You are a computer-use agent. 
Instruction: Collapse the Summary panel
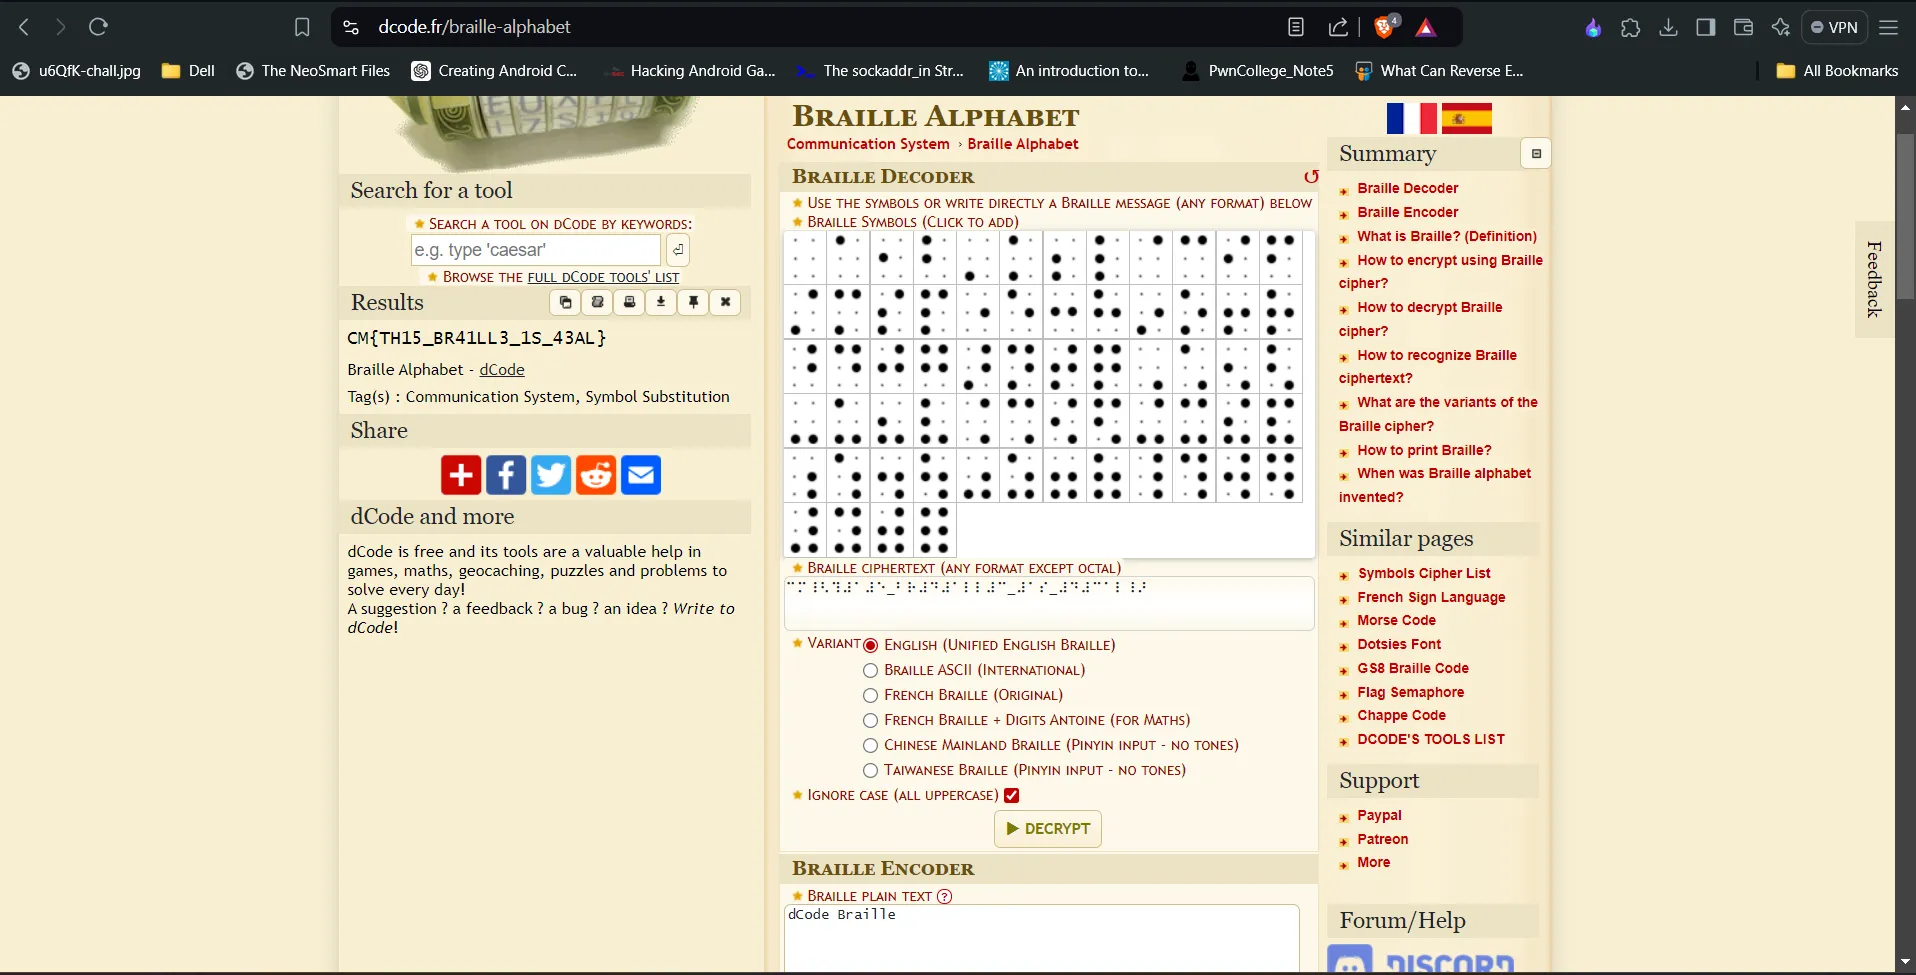click(1536, 154)
